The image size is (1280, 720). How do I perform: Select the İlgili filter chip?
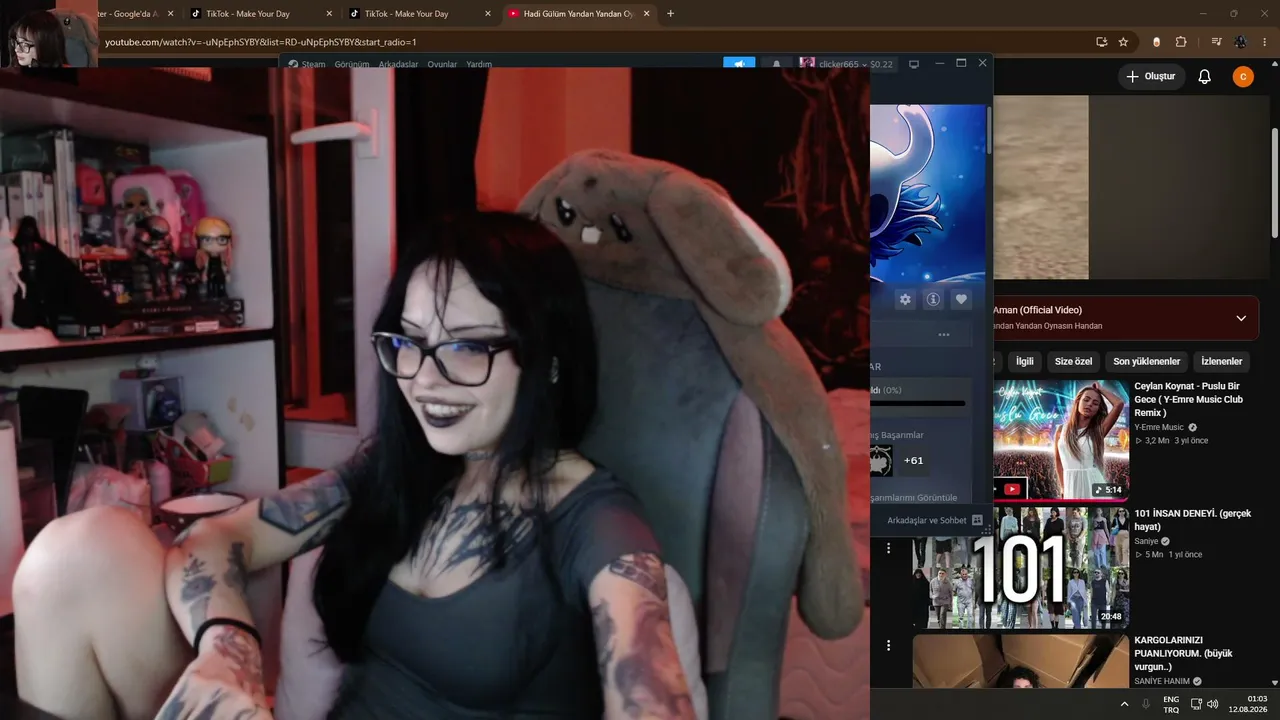[x=1025, y=361]
